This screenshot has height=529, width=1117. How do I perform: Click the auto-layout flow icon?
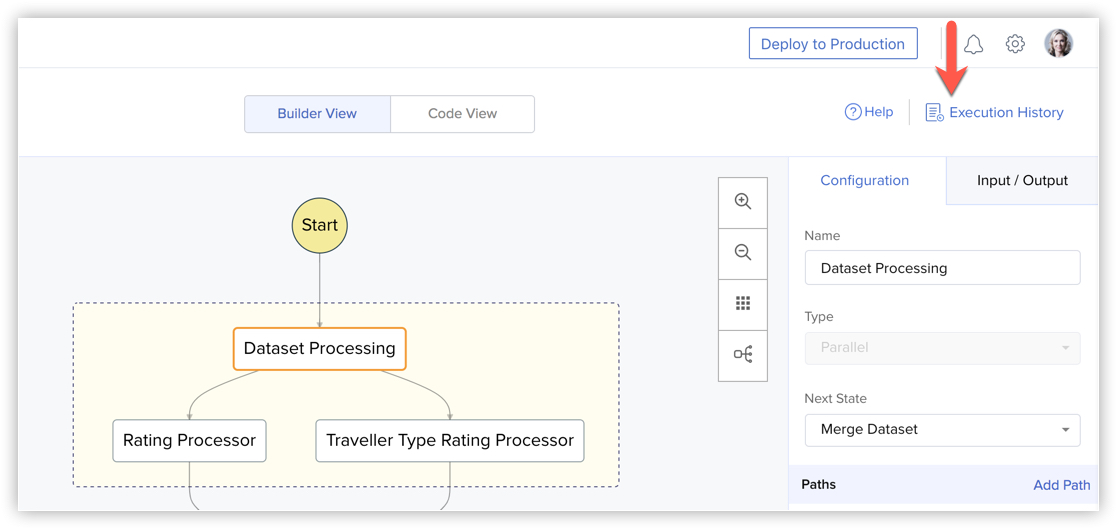pyautogui.click(x=743, y=355)
